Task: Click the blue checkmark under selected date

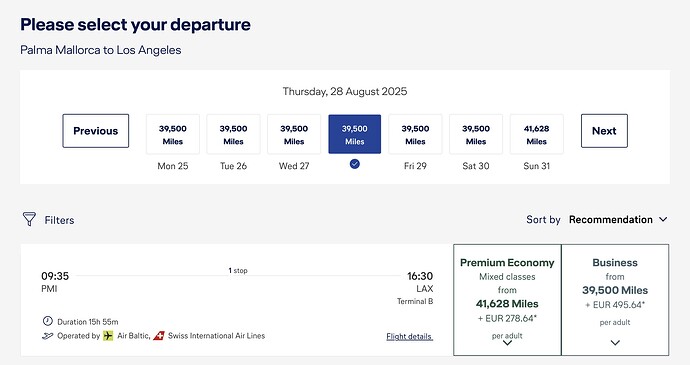Action: pyautogui.click(x=355, y=164)
